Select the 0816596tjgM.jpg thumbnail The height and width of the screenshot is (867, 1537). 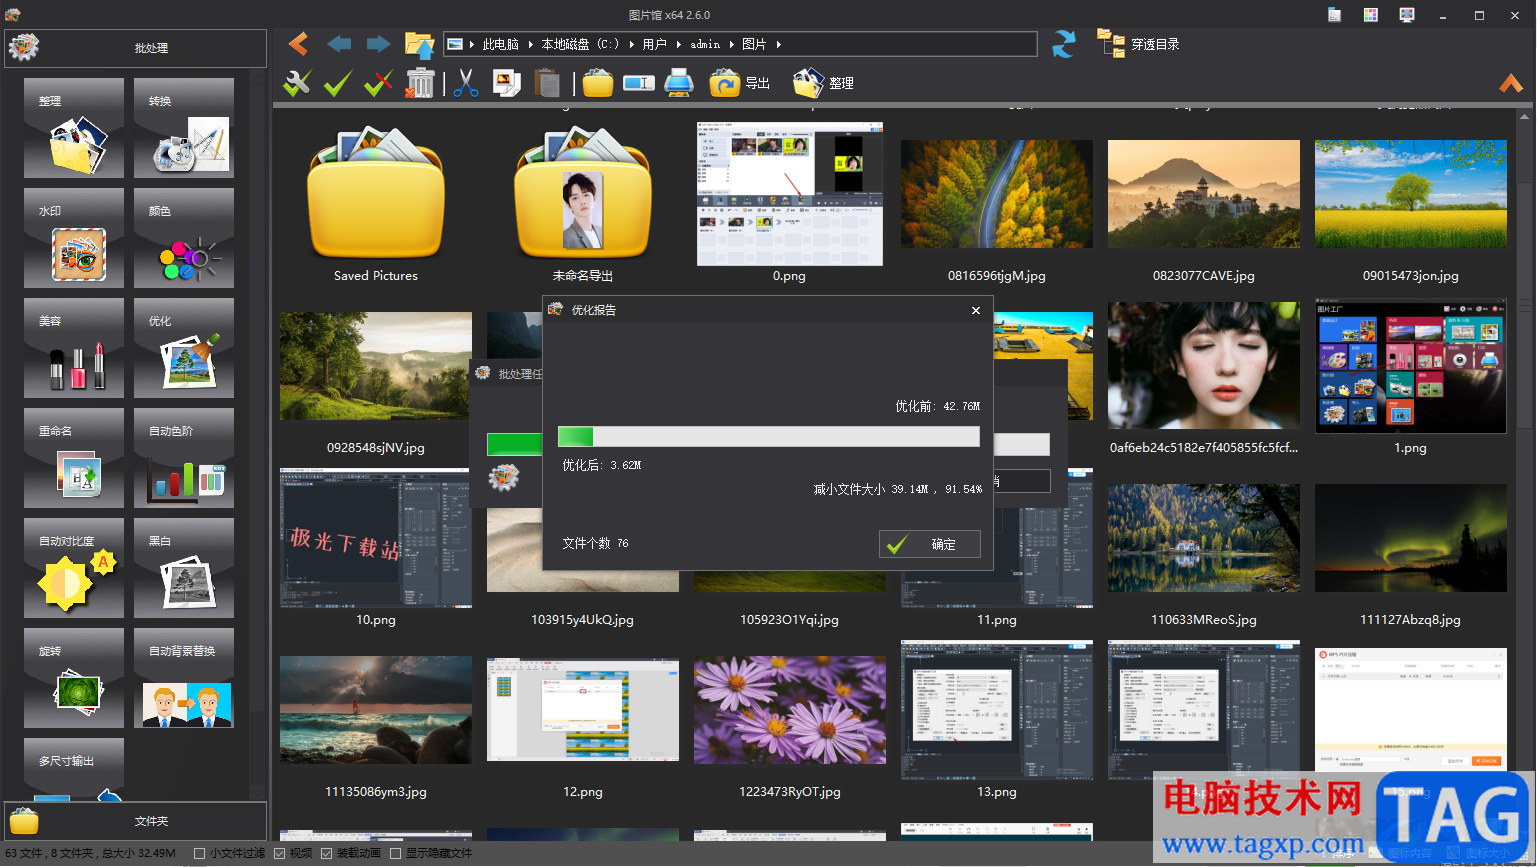(997, 194)
